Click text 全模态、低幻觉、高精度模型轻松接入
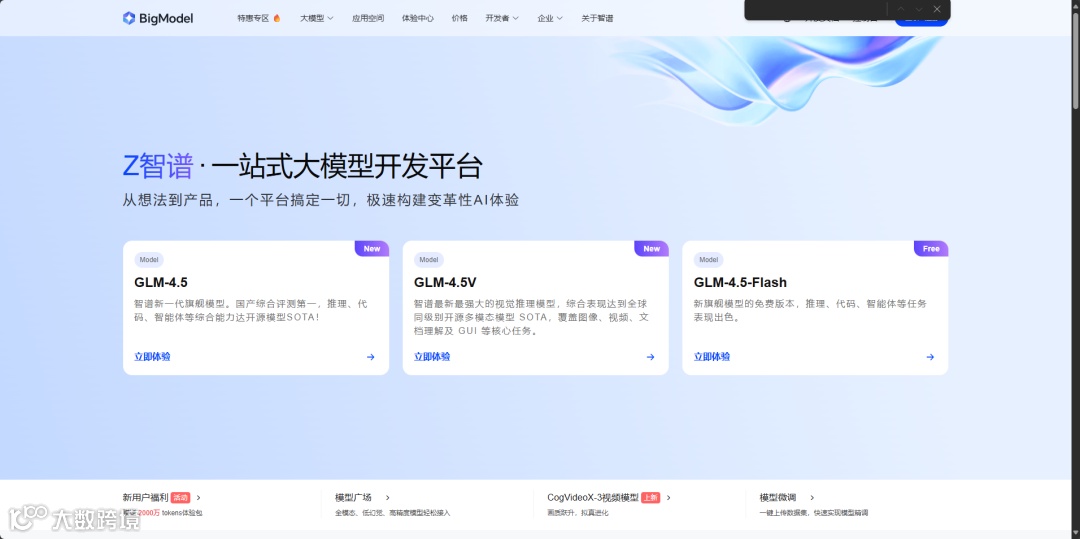 (x=393, y=514)
